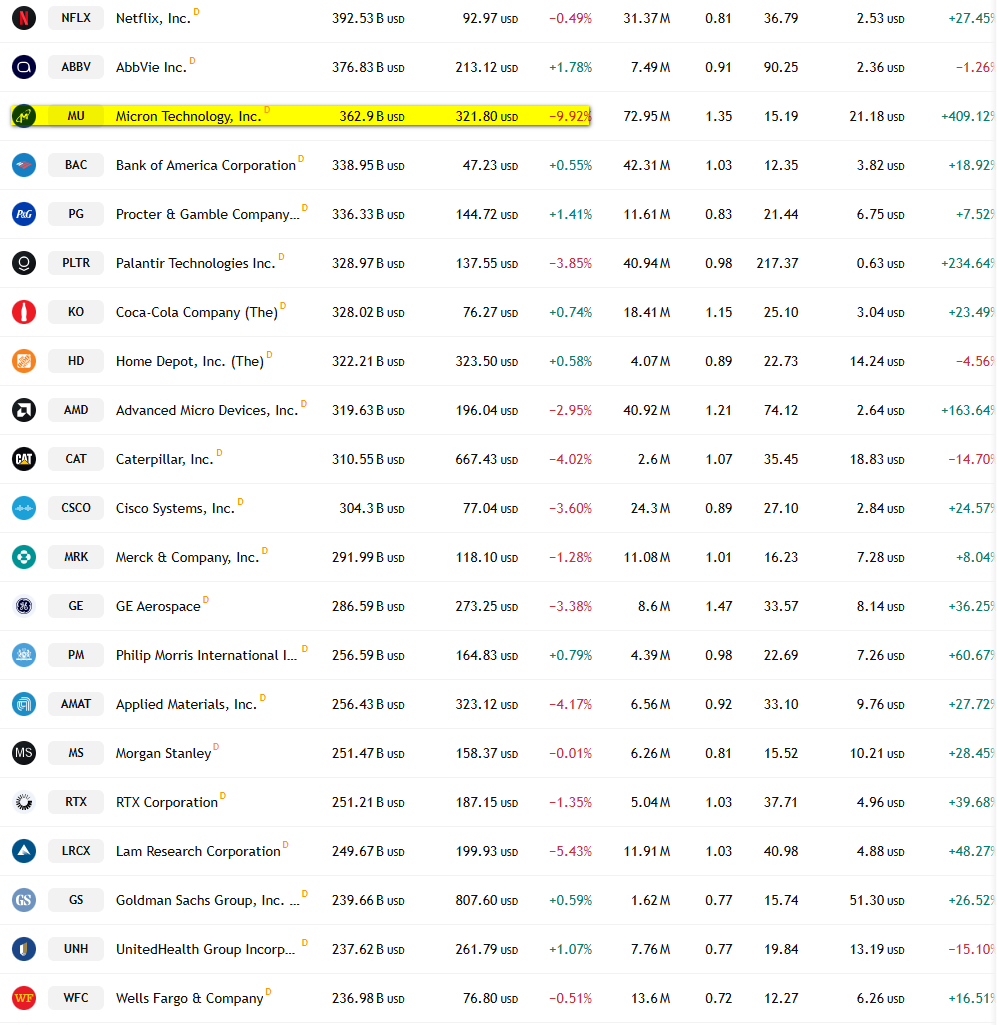The width and height of the screenshot is (997, 1025).
Task: Click the Morgan Stanley logo icon
Action: pyautogui.click(x=24, y=753)
